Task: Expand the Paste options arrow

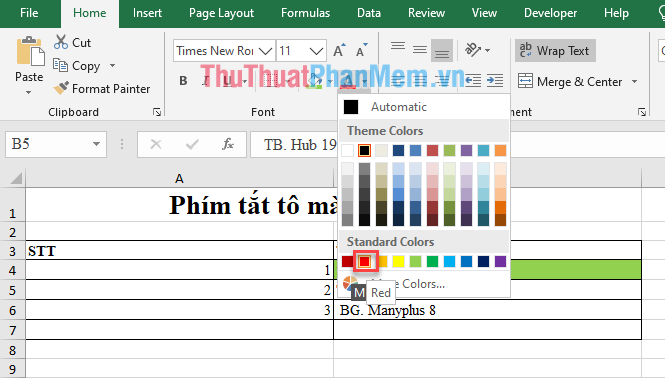Action: 29,92
